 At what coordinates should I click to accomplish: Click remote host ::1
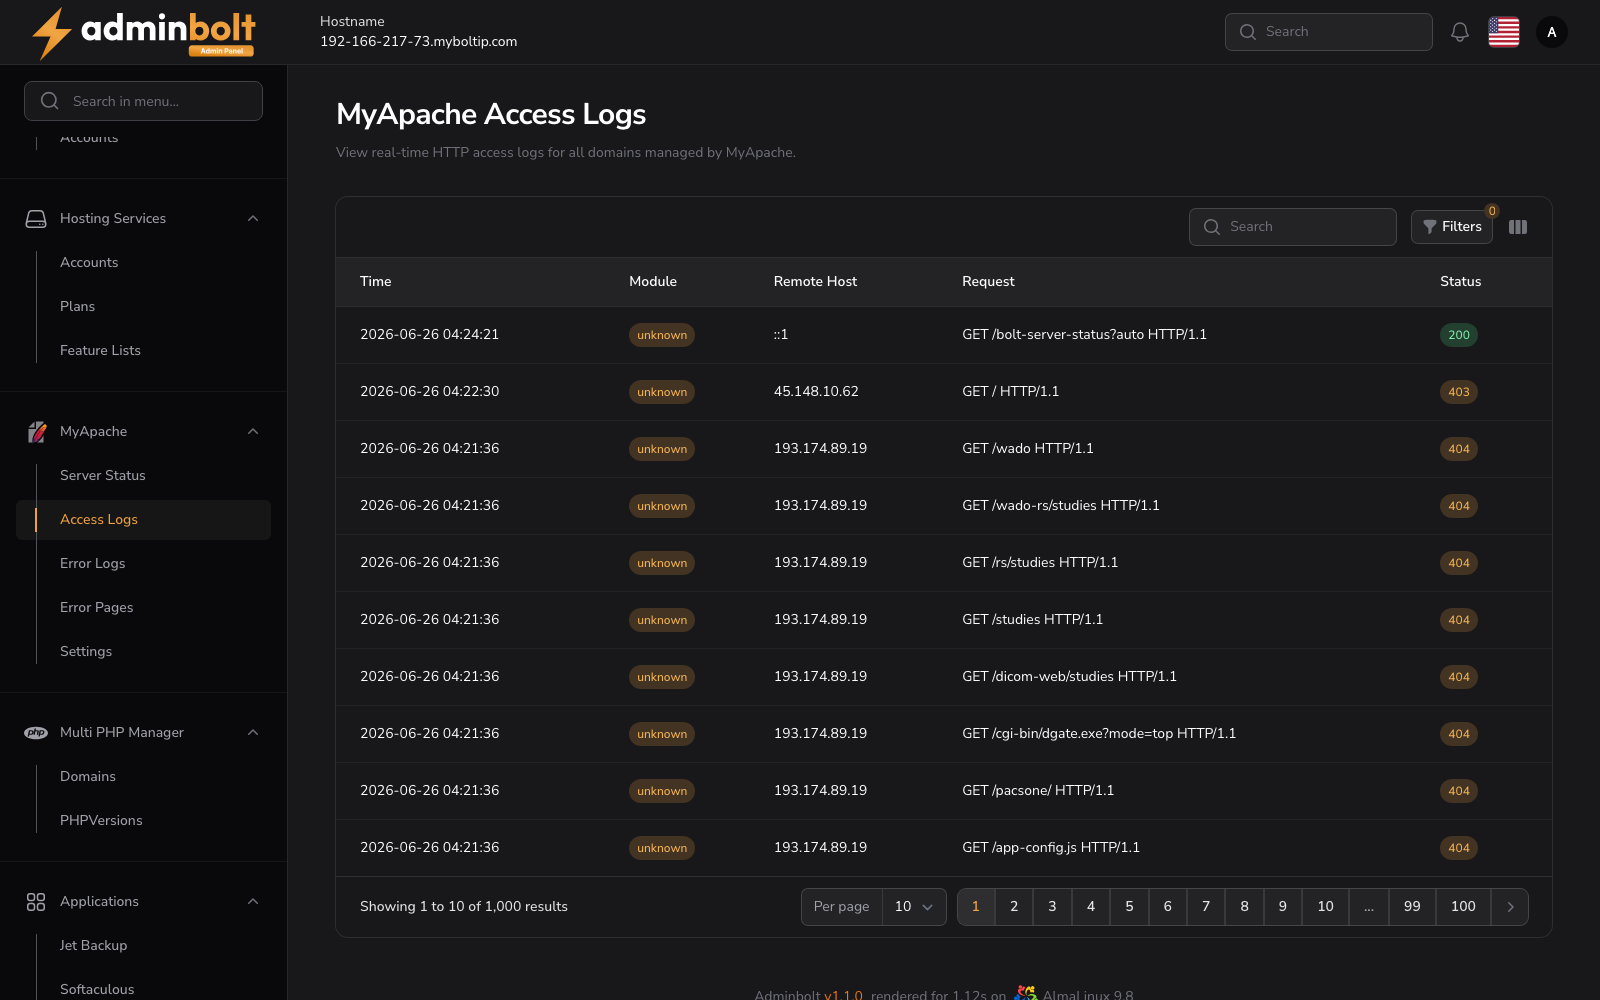pyautogui.click(x=781, y=335)
